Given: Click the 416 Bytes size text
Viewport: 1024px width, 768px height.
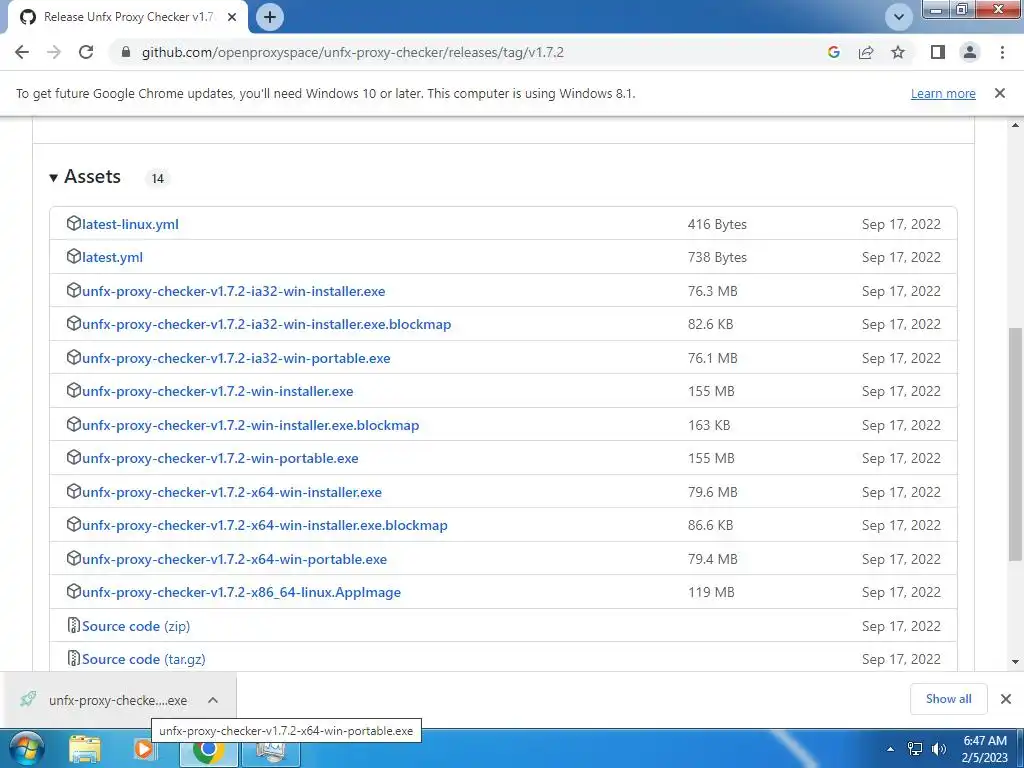Looking at the screenshot, I should [717, 224].
